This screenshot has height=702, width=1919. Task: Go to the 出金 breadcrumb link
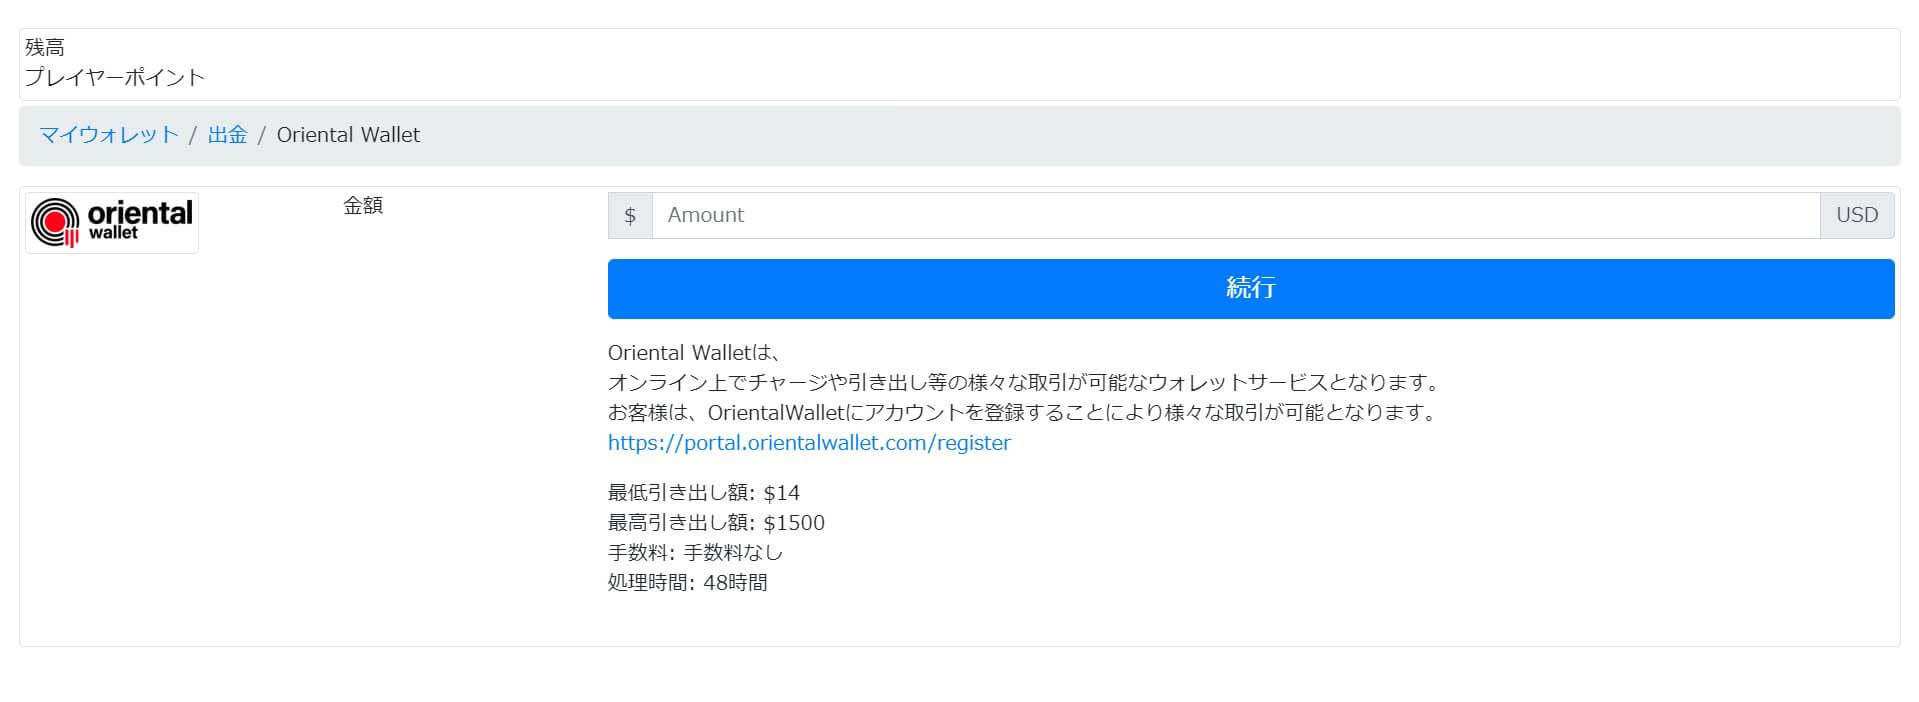click(227, 135)
